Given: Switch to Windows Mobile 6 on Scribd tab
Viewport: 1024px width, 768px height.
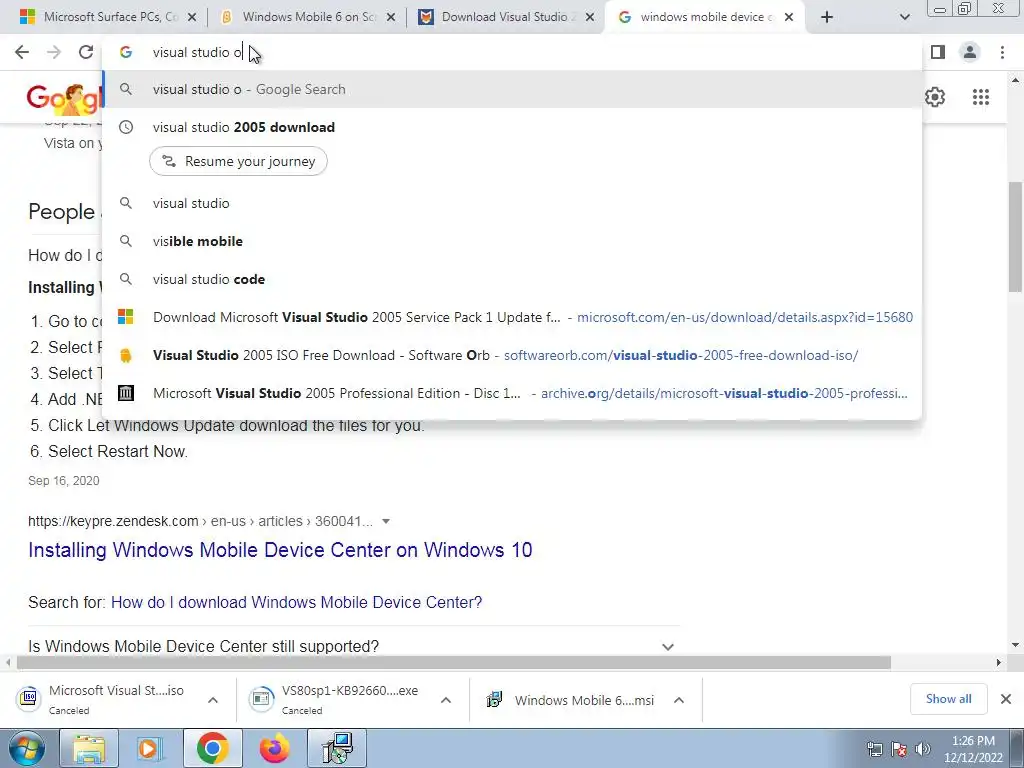Looking at the screenshot, I should 308,17.
